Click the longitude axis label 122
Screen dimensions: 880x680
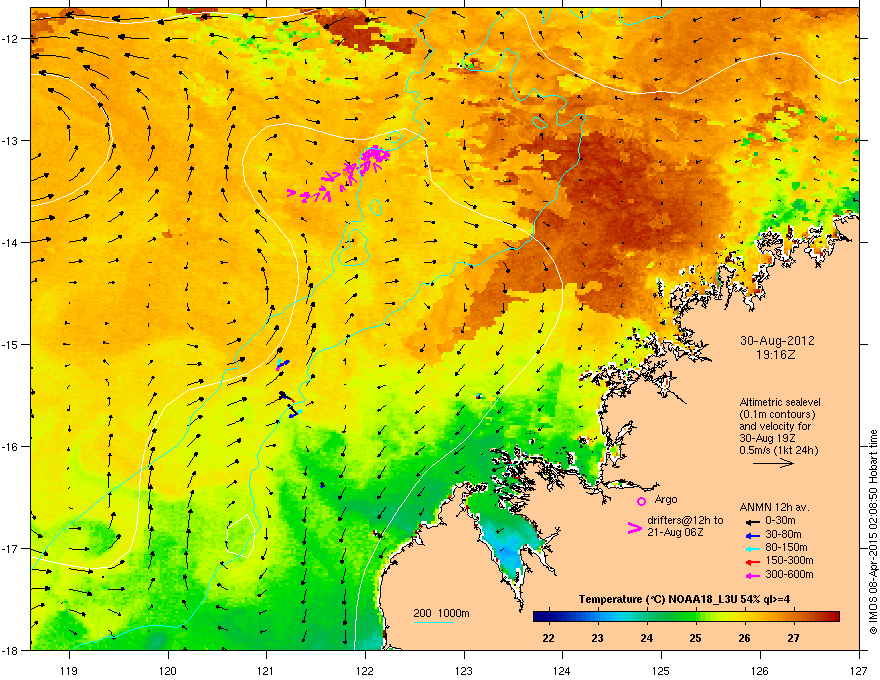(365, 670)
